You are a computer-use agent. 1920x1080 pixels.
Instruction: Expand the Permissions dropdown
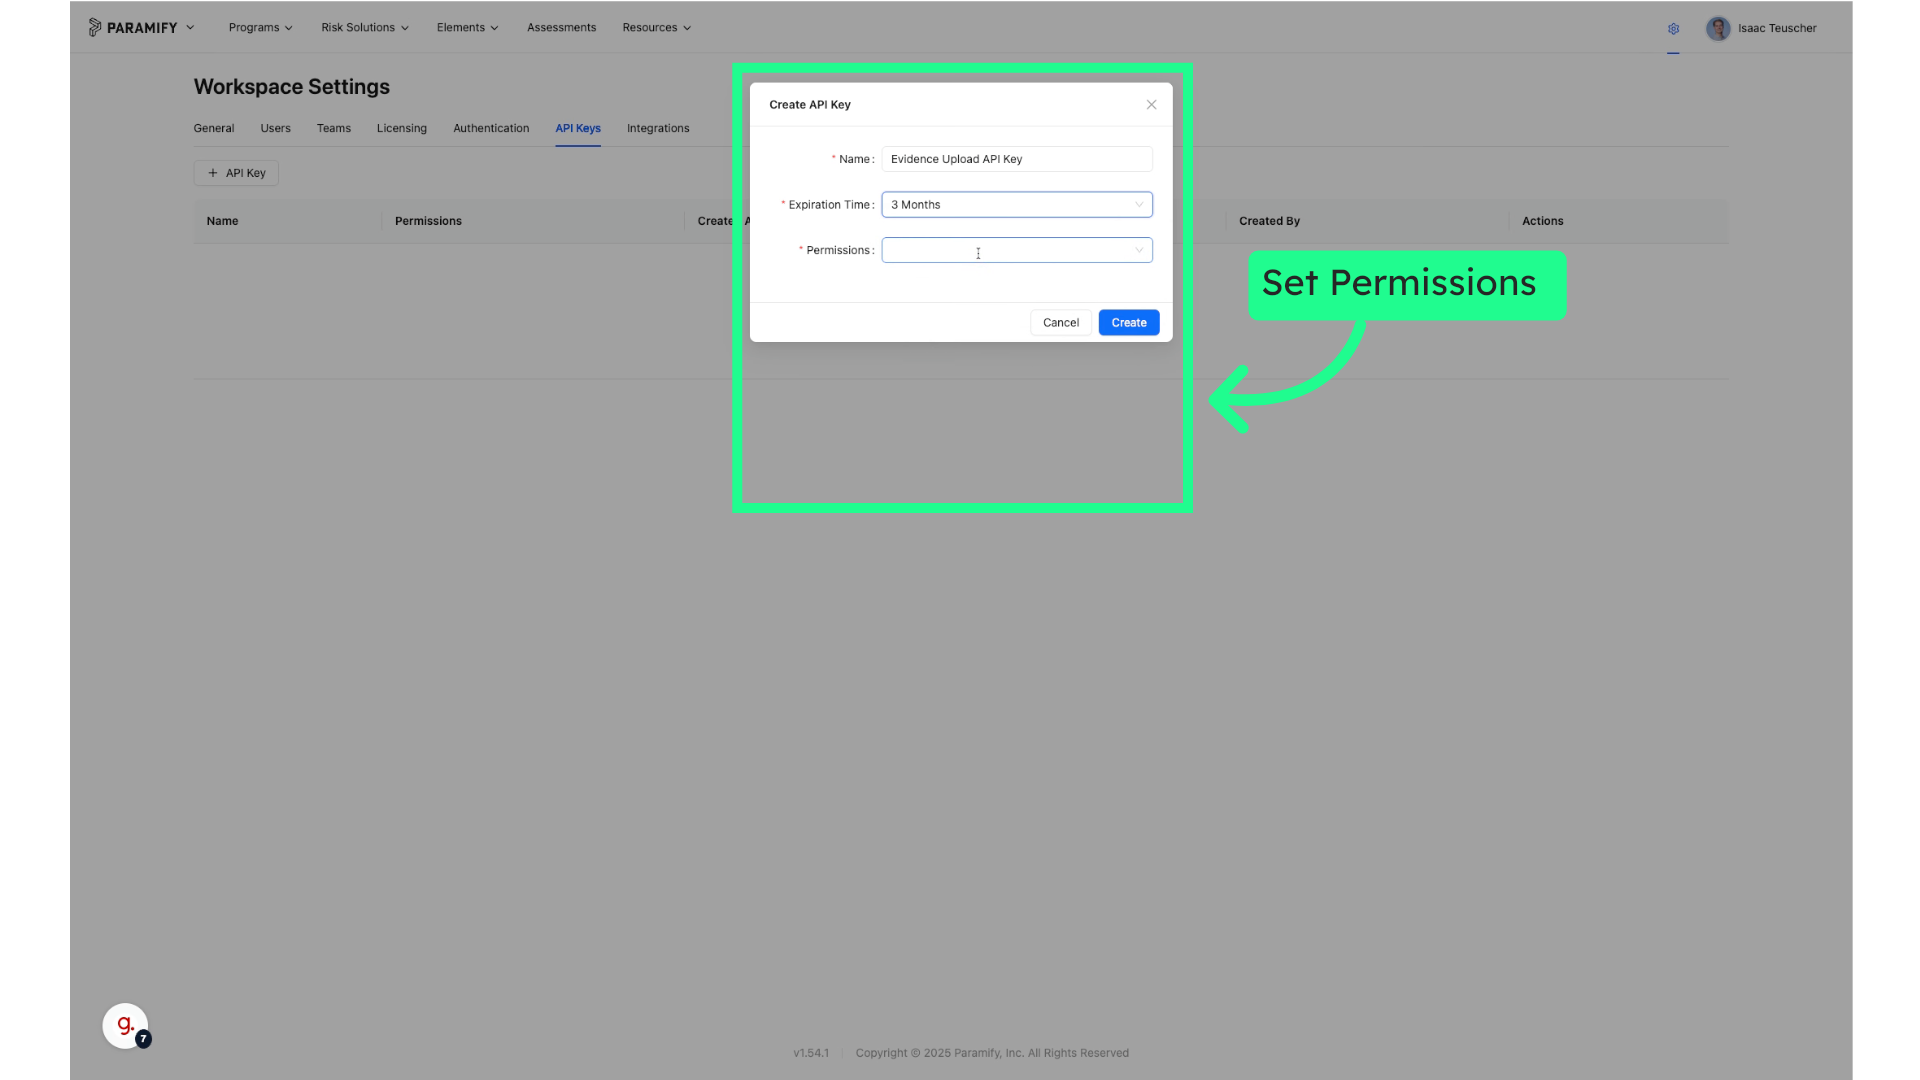click(1017, 250)
